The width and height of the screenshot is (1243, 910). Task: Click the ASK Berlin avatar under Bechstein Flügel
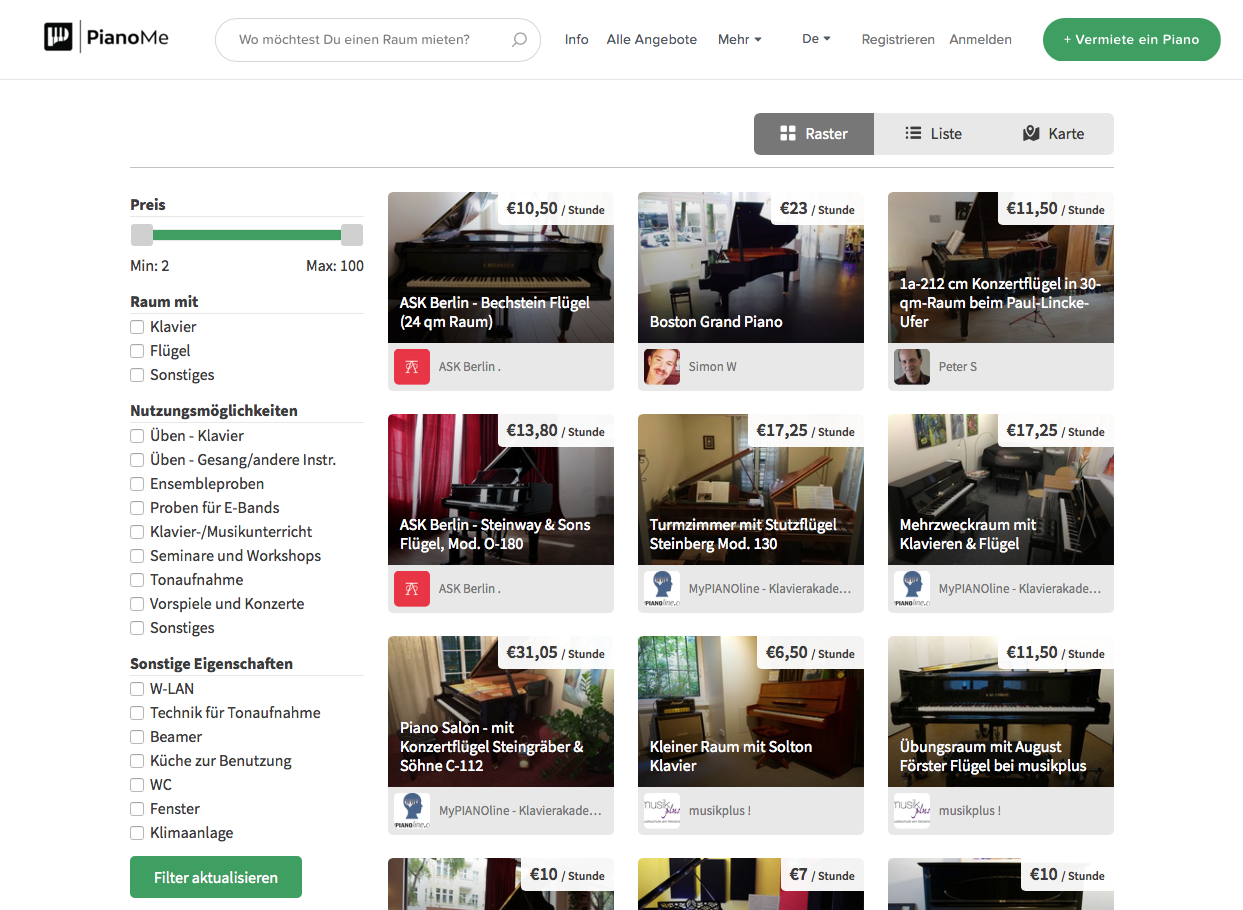412,367
